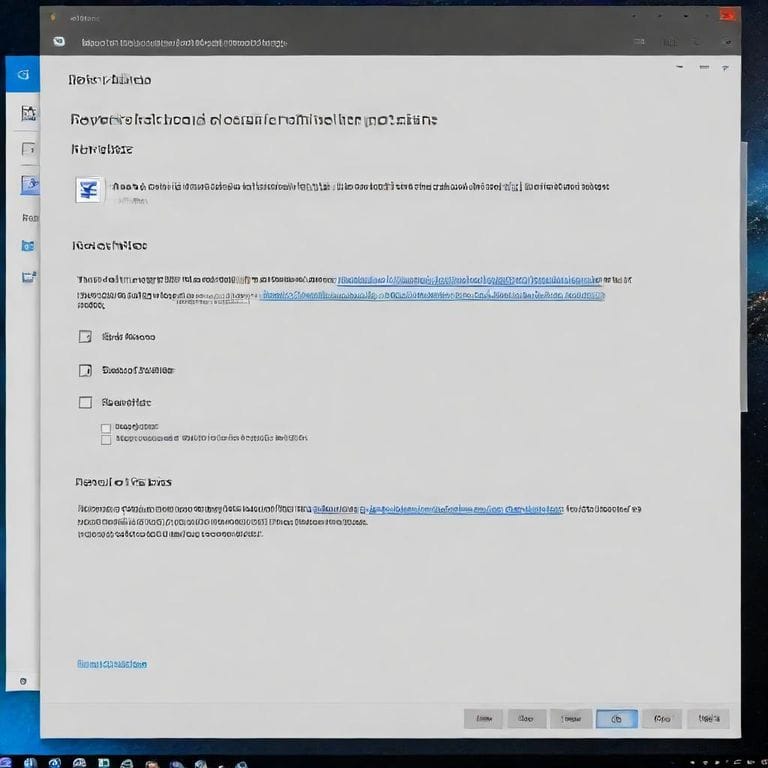Open the Start button on the taskbar

6,763
